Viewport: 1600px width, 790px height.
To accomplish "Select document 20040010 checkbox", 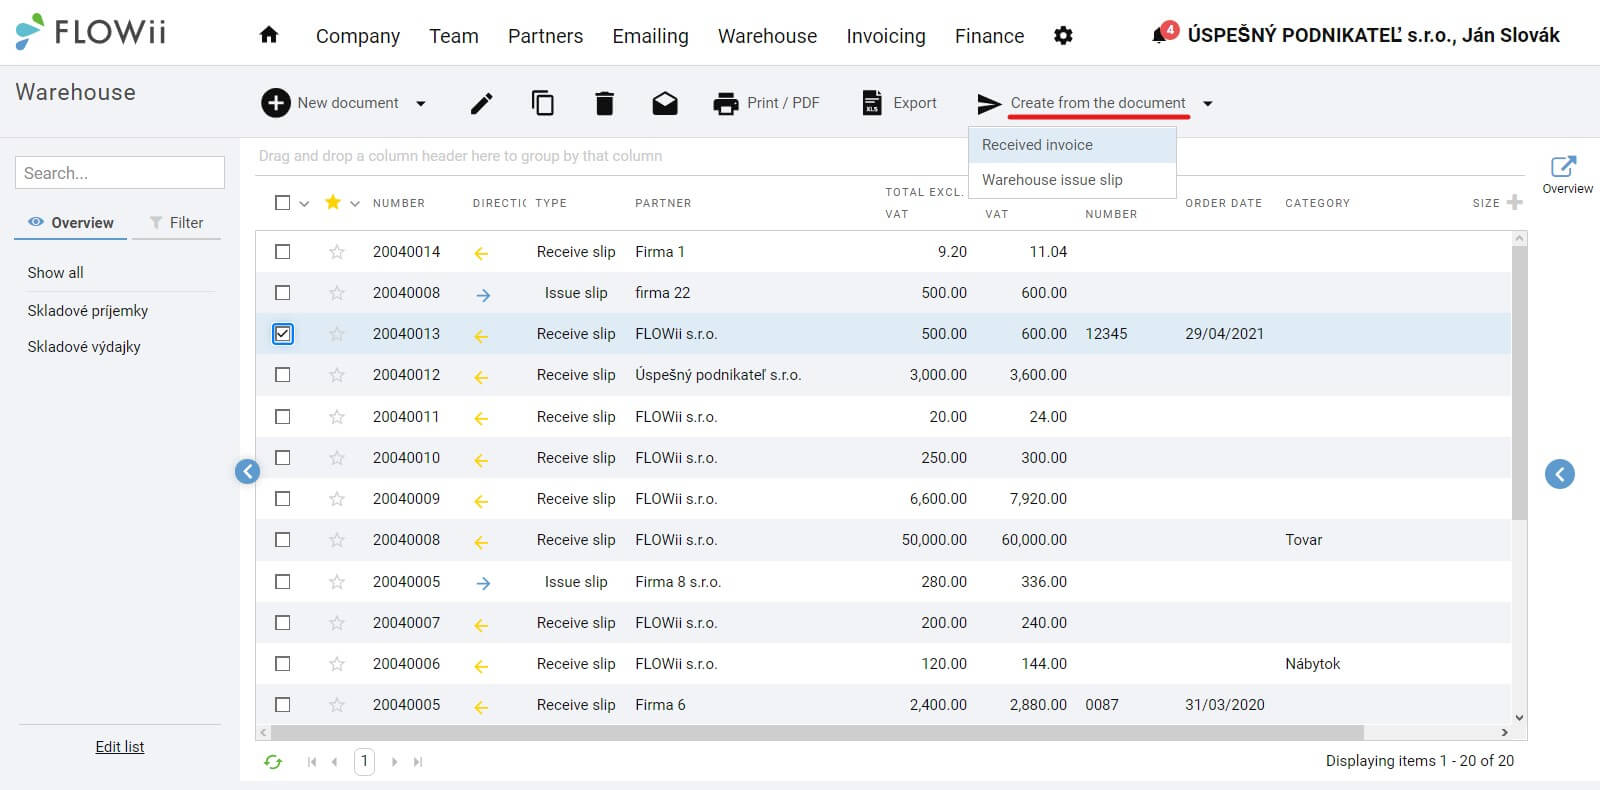I will 283,458.
